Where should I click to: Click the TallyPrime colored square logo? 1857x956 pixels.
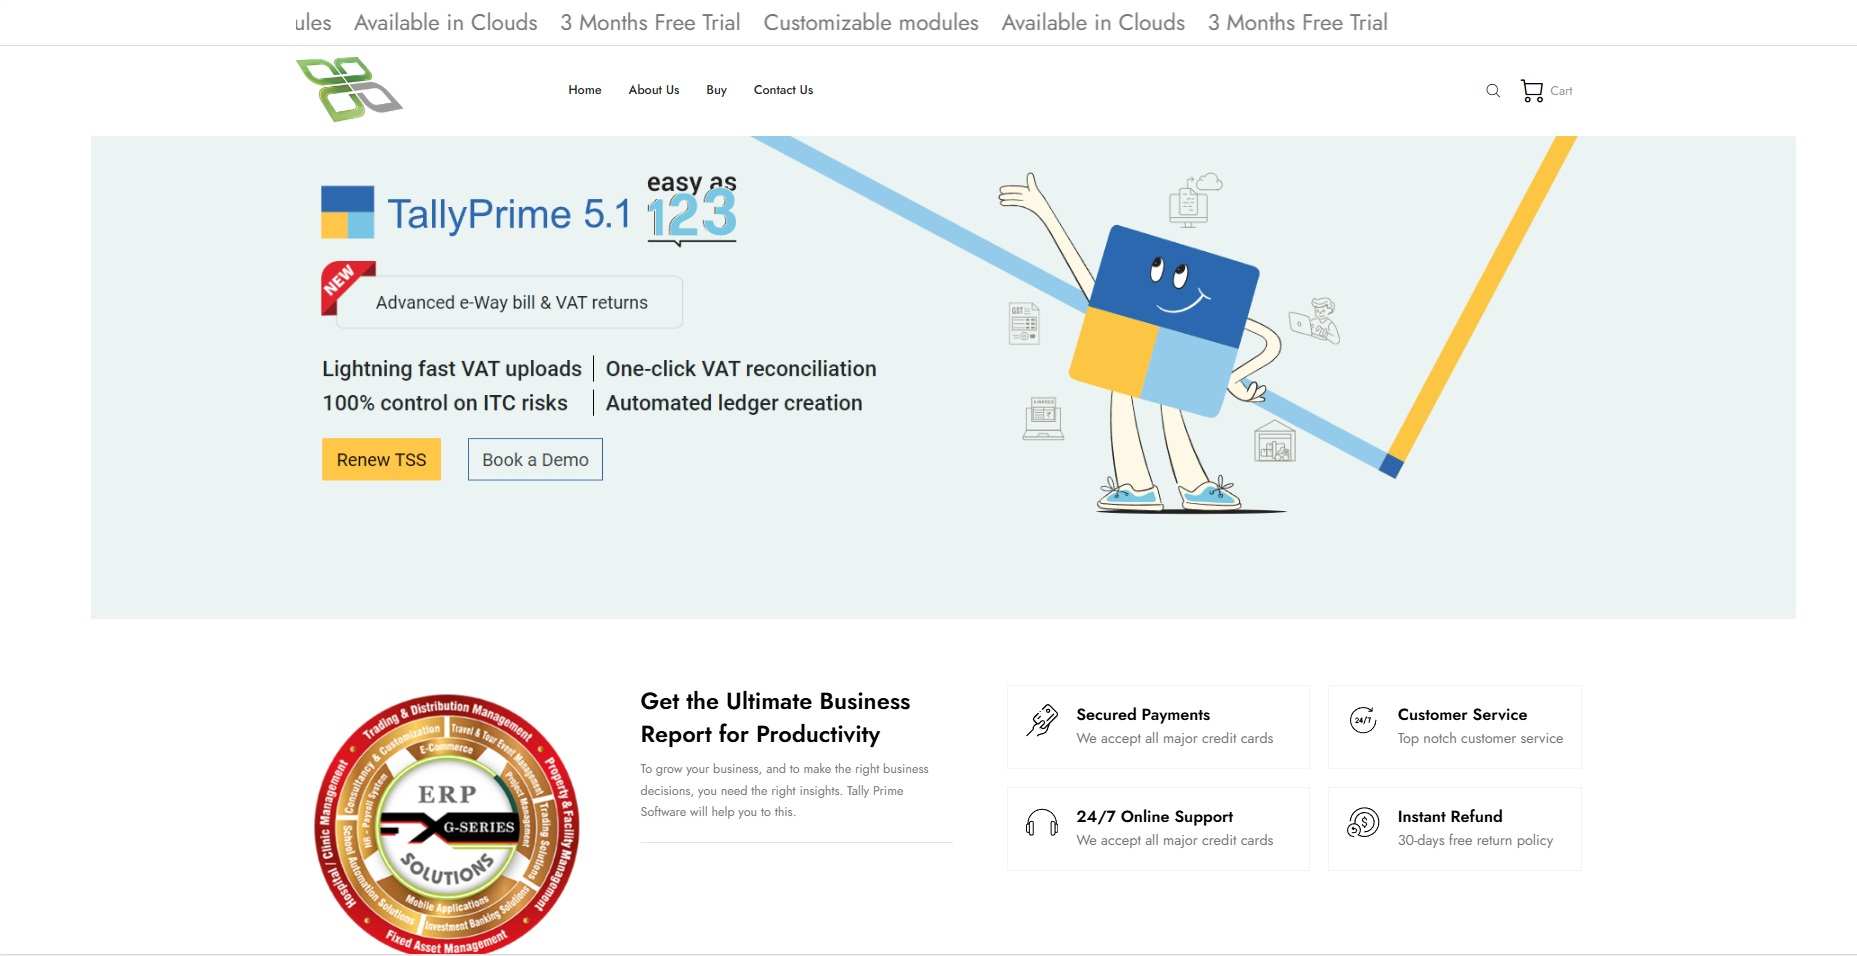(347, 212)
